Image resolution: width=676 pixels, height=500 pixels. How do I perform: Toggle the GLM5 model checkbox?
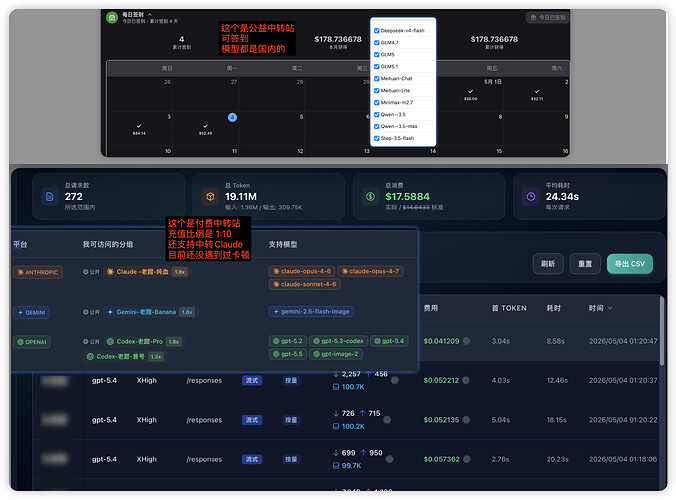(376, 55)
